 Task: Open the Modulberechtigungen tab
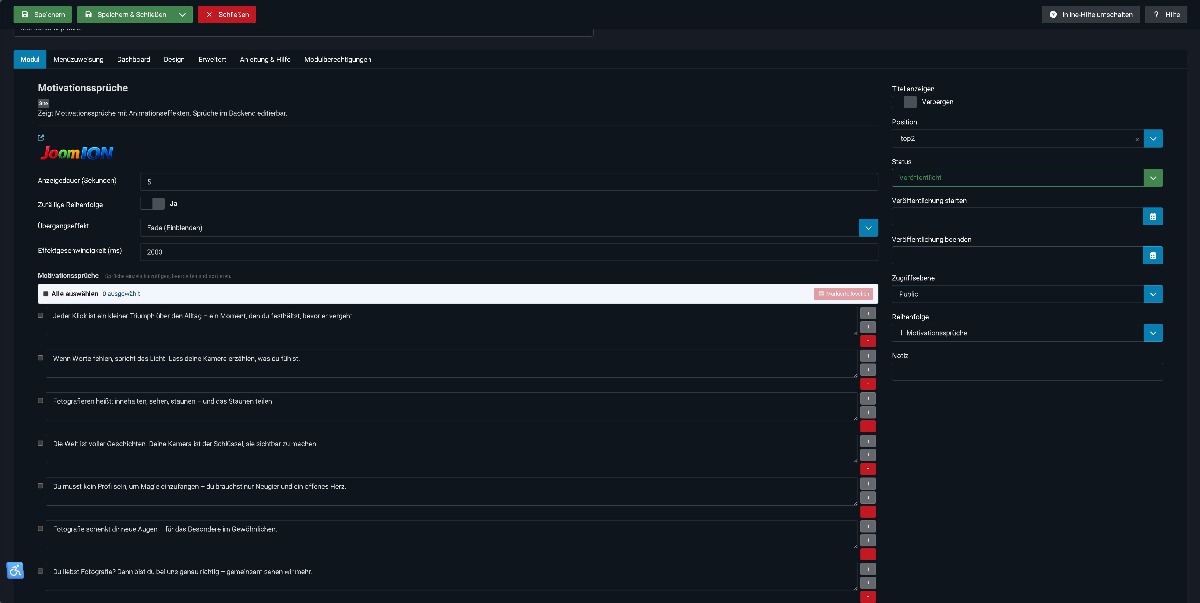338,60
